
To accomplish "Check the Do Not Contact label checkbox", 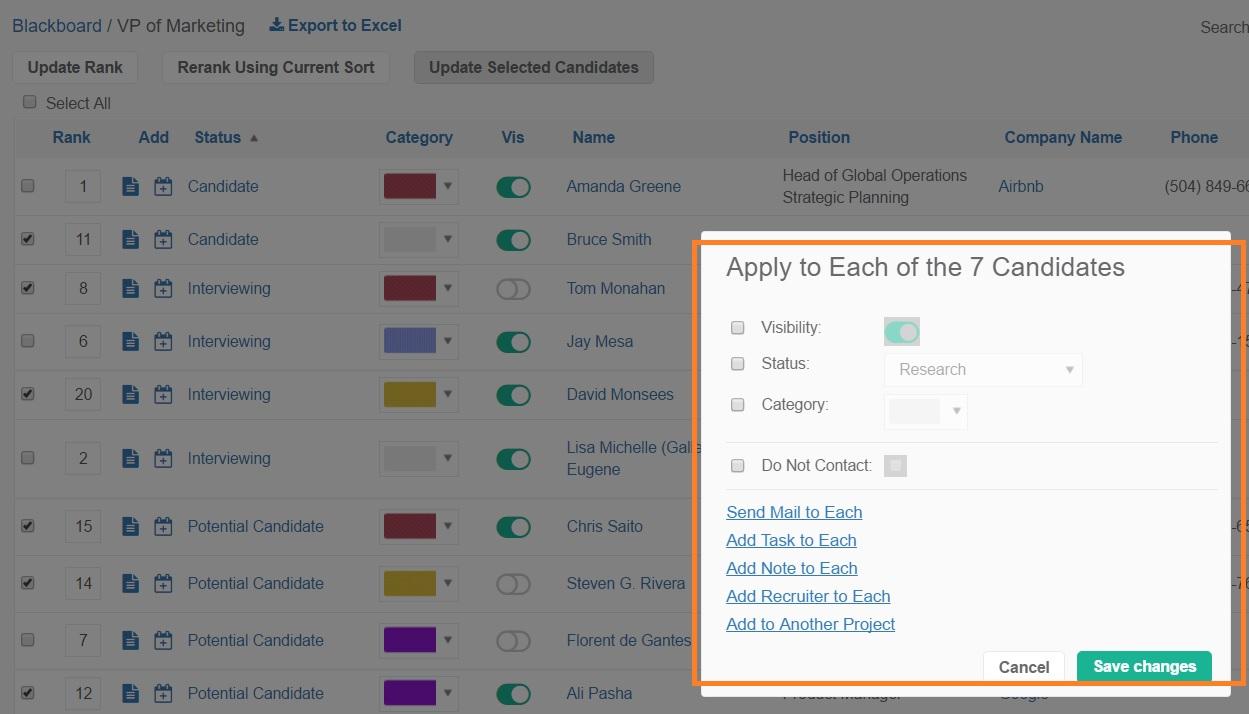I will [x=738, y=465].
